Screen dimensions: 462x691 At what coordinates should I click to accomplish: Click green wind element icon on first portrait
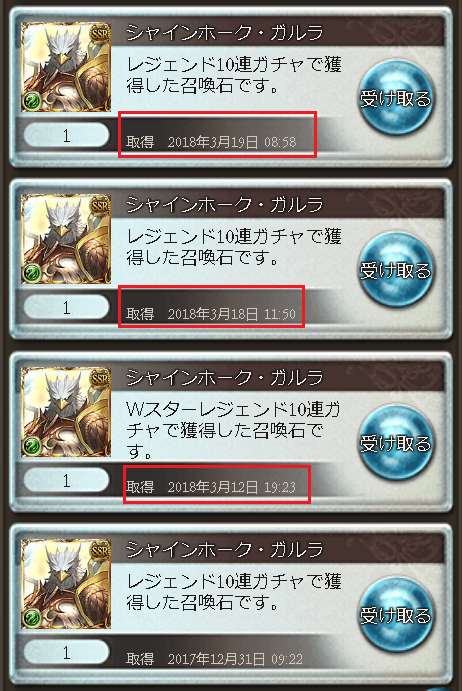point(32,101)
